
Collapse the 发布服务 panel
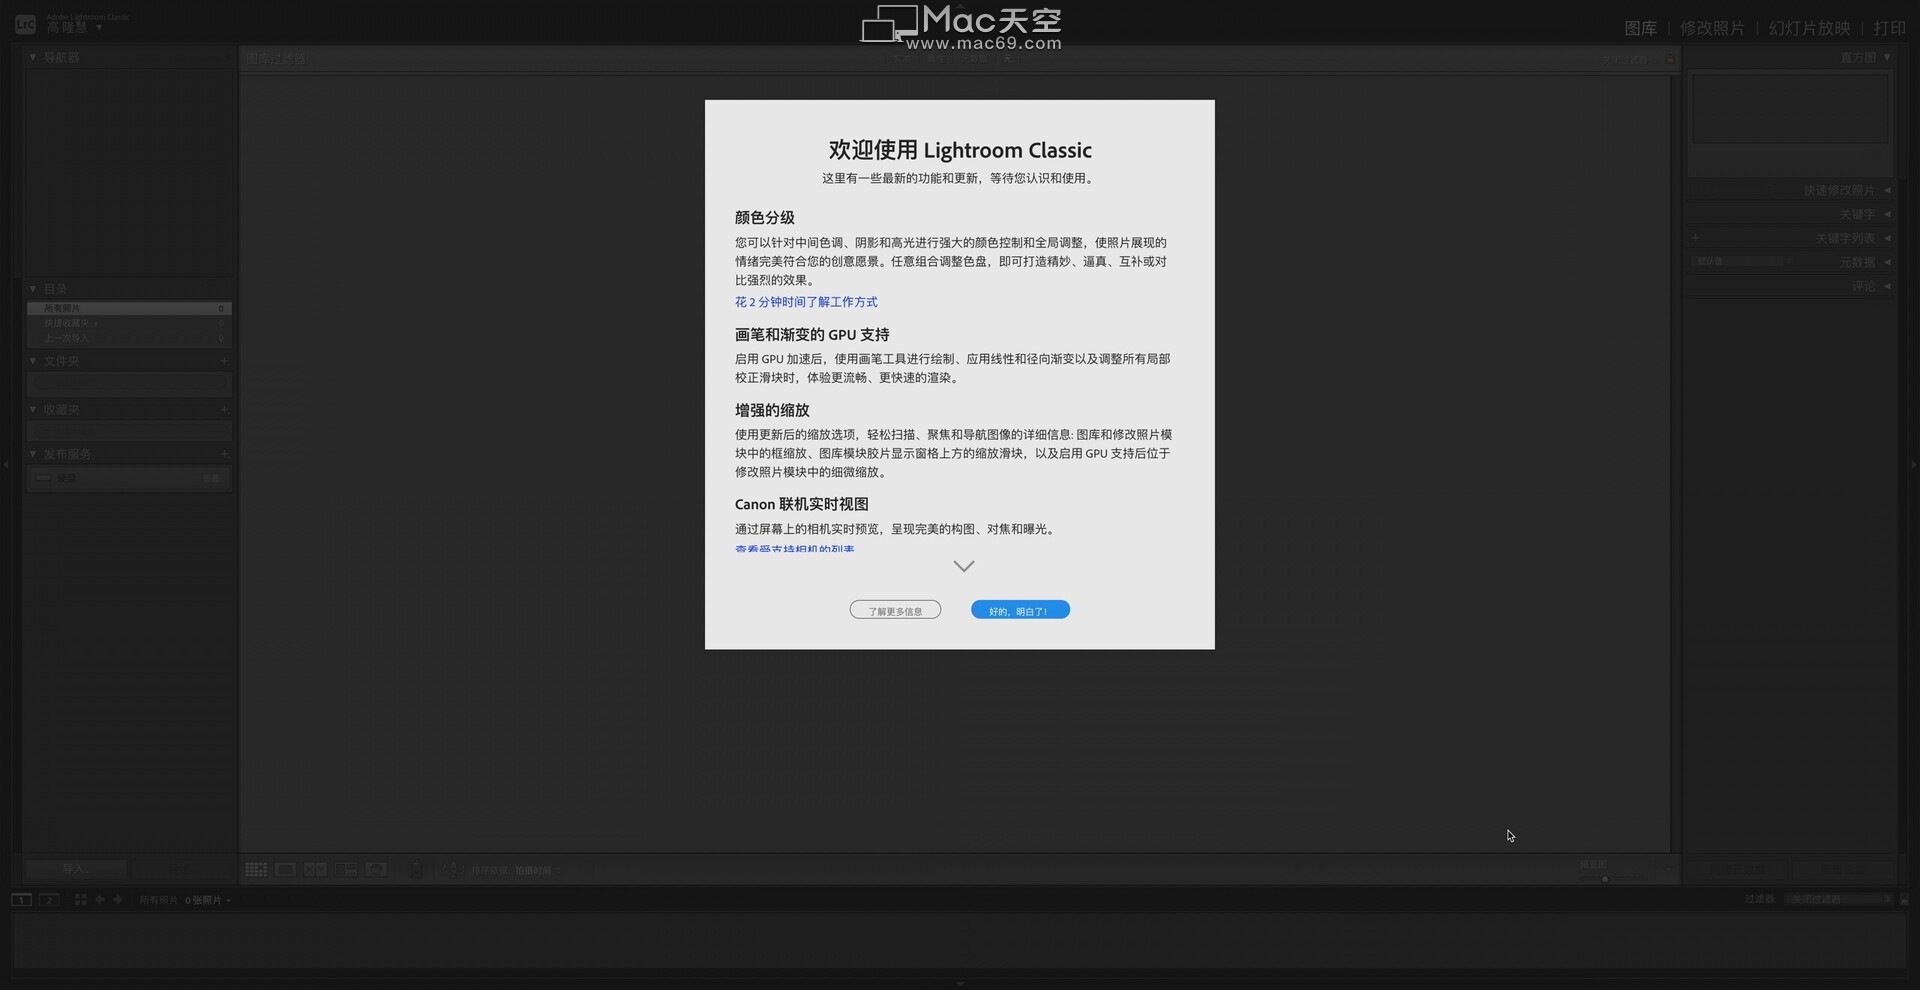tap(33, 453)
